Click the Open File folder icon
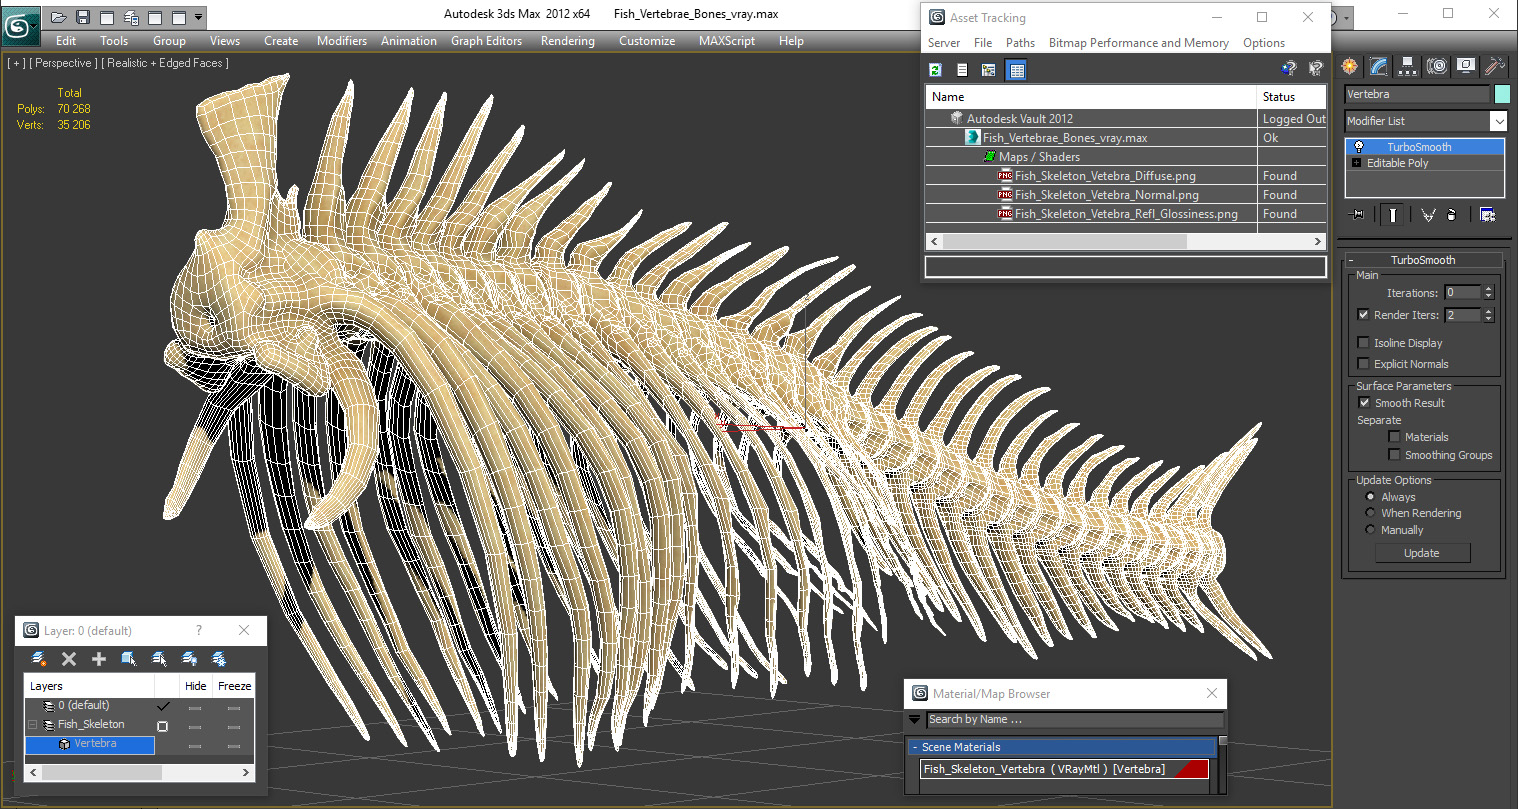The height and width of the screenshot is (809, 1518). [59, 17]
